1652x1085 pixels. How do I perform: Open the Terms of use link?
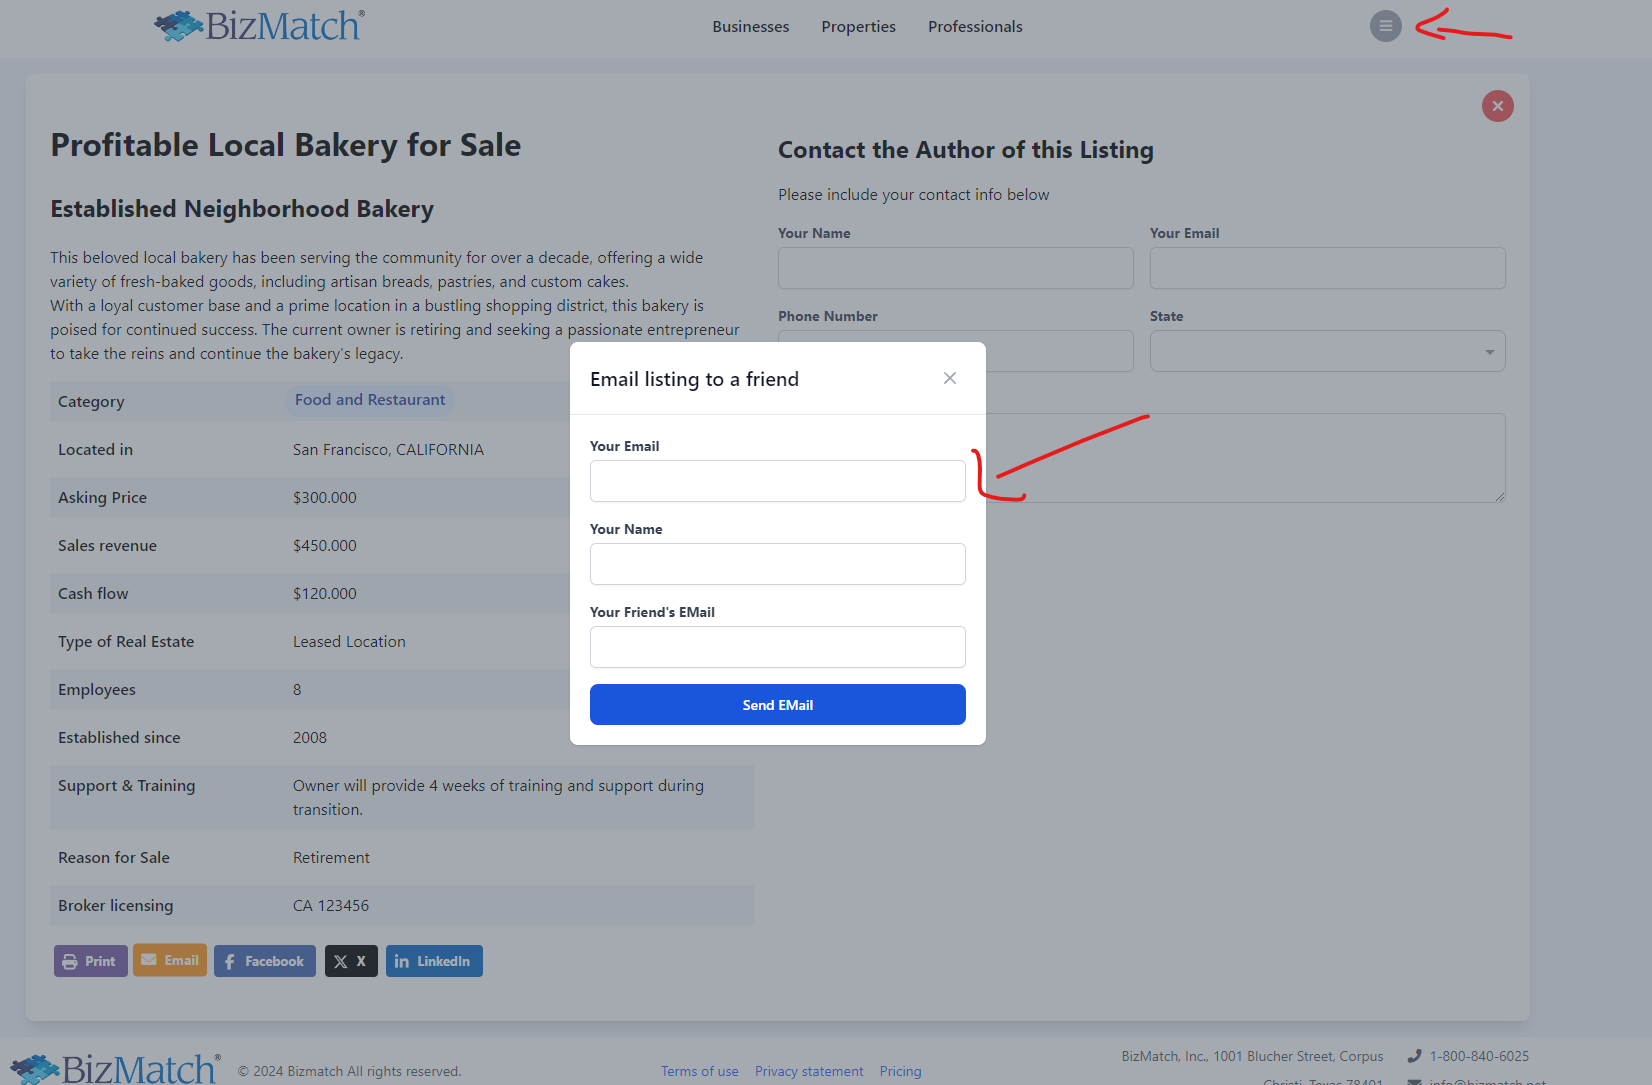coord(699,1071)
